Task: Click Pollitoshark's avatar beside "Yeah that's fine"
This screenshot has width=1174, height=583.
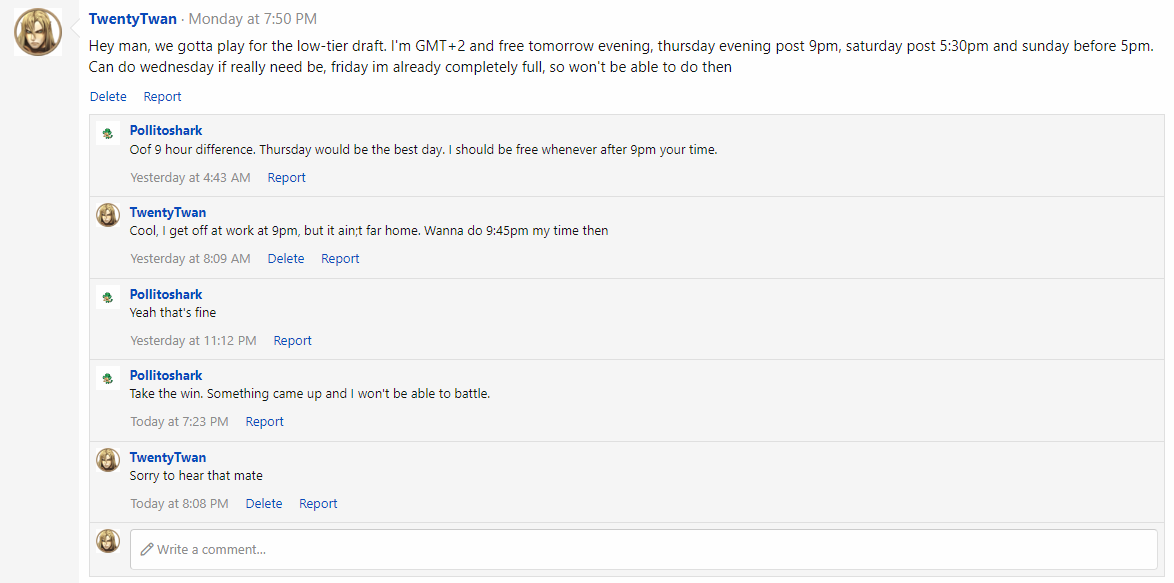Action: tap(108, 297)
